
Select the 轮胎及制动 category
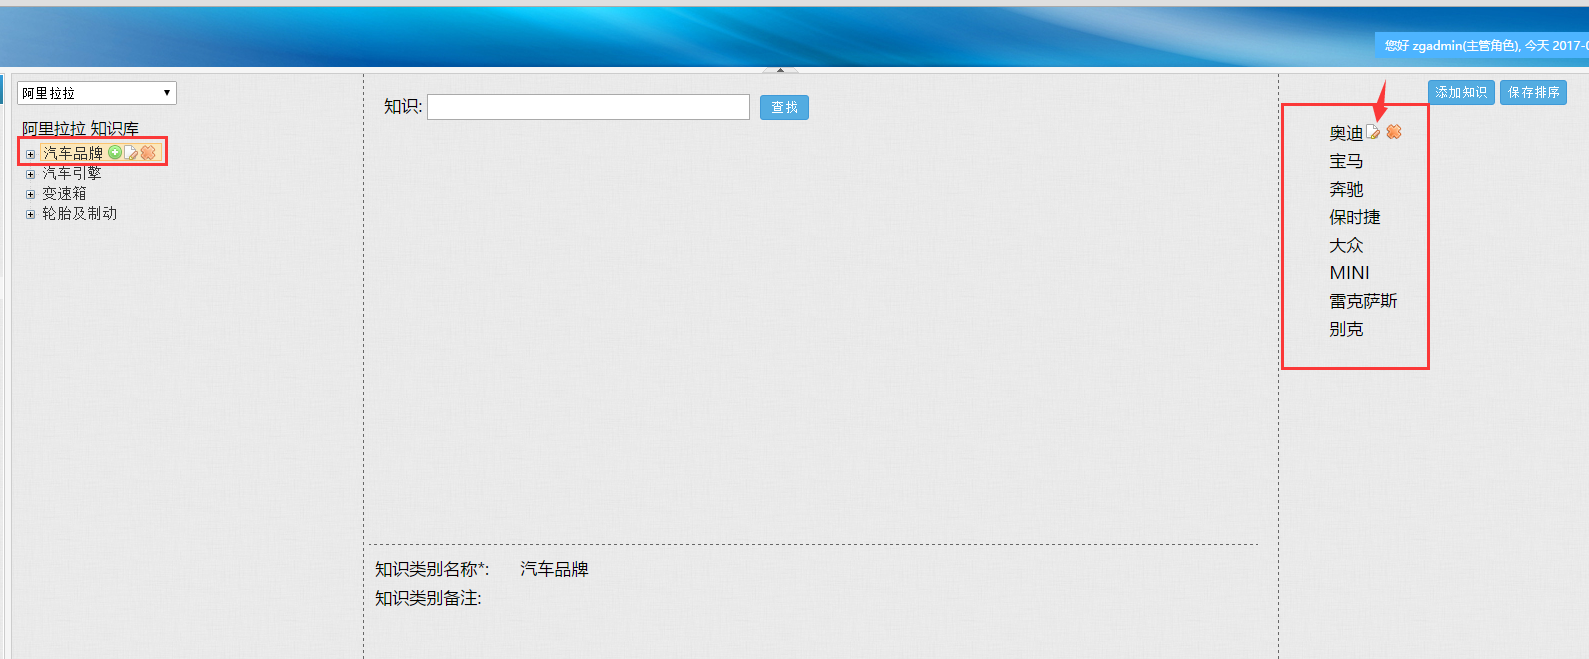click(x=79, y=213)
